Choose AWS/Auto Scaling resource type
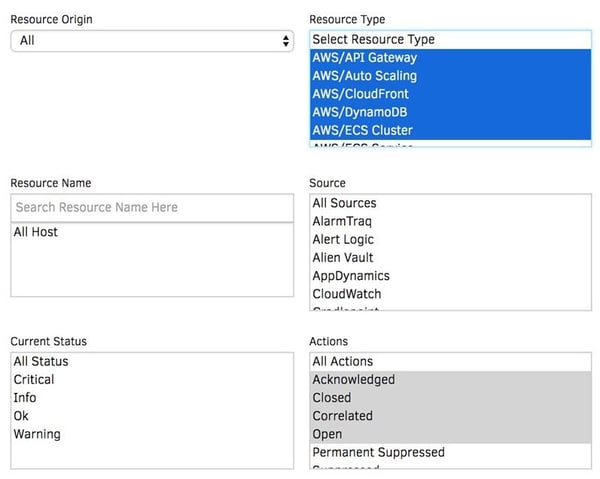 450,76
